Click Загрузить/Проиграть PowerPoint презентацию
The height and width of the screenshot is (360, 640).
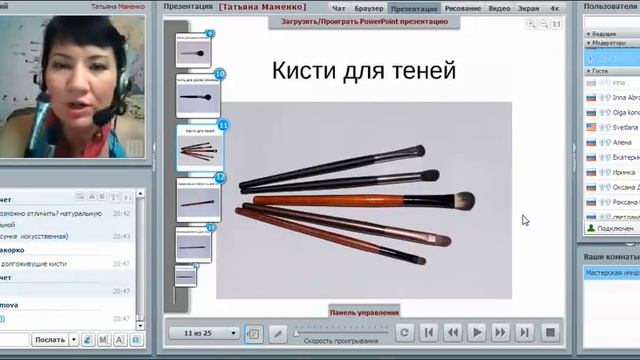pos(364,22)
